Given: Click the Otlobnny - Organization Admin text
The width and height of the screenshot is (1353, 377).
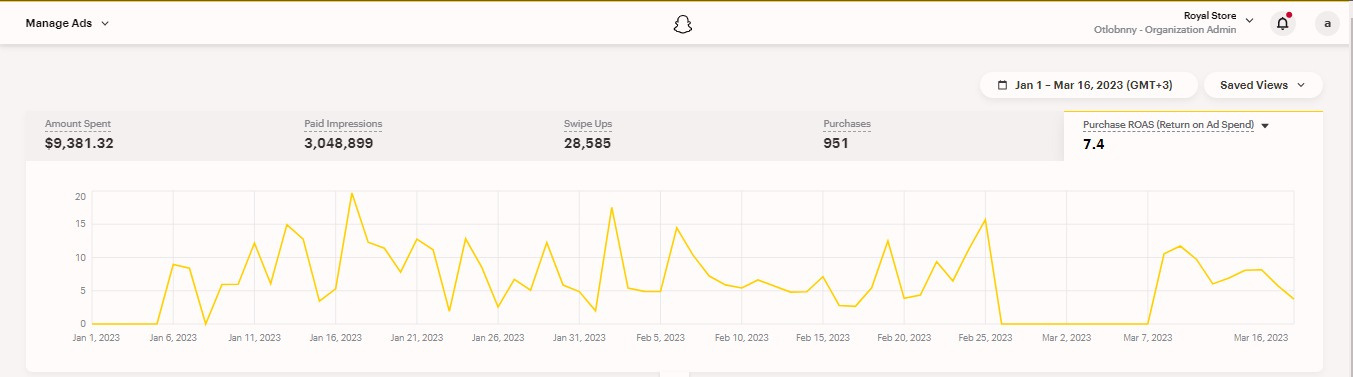Looking at the screenshot, I should click(1165, 30).
